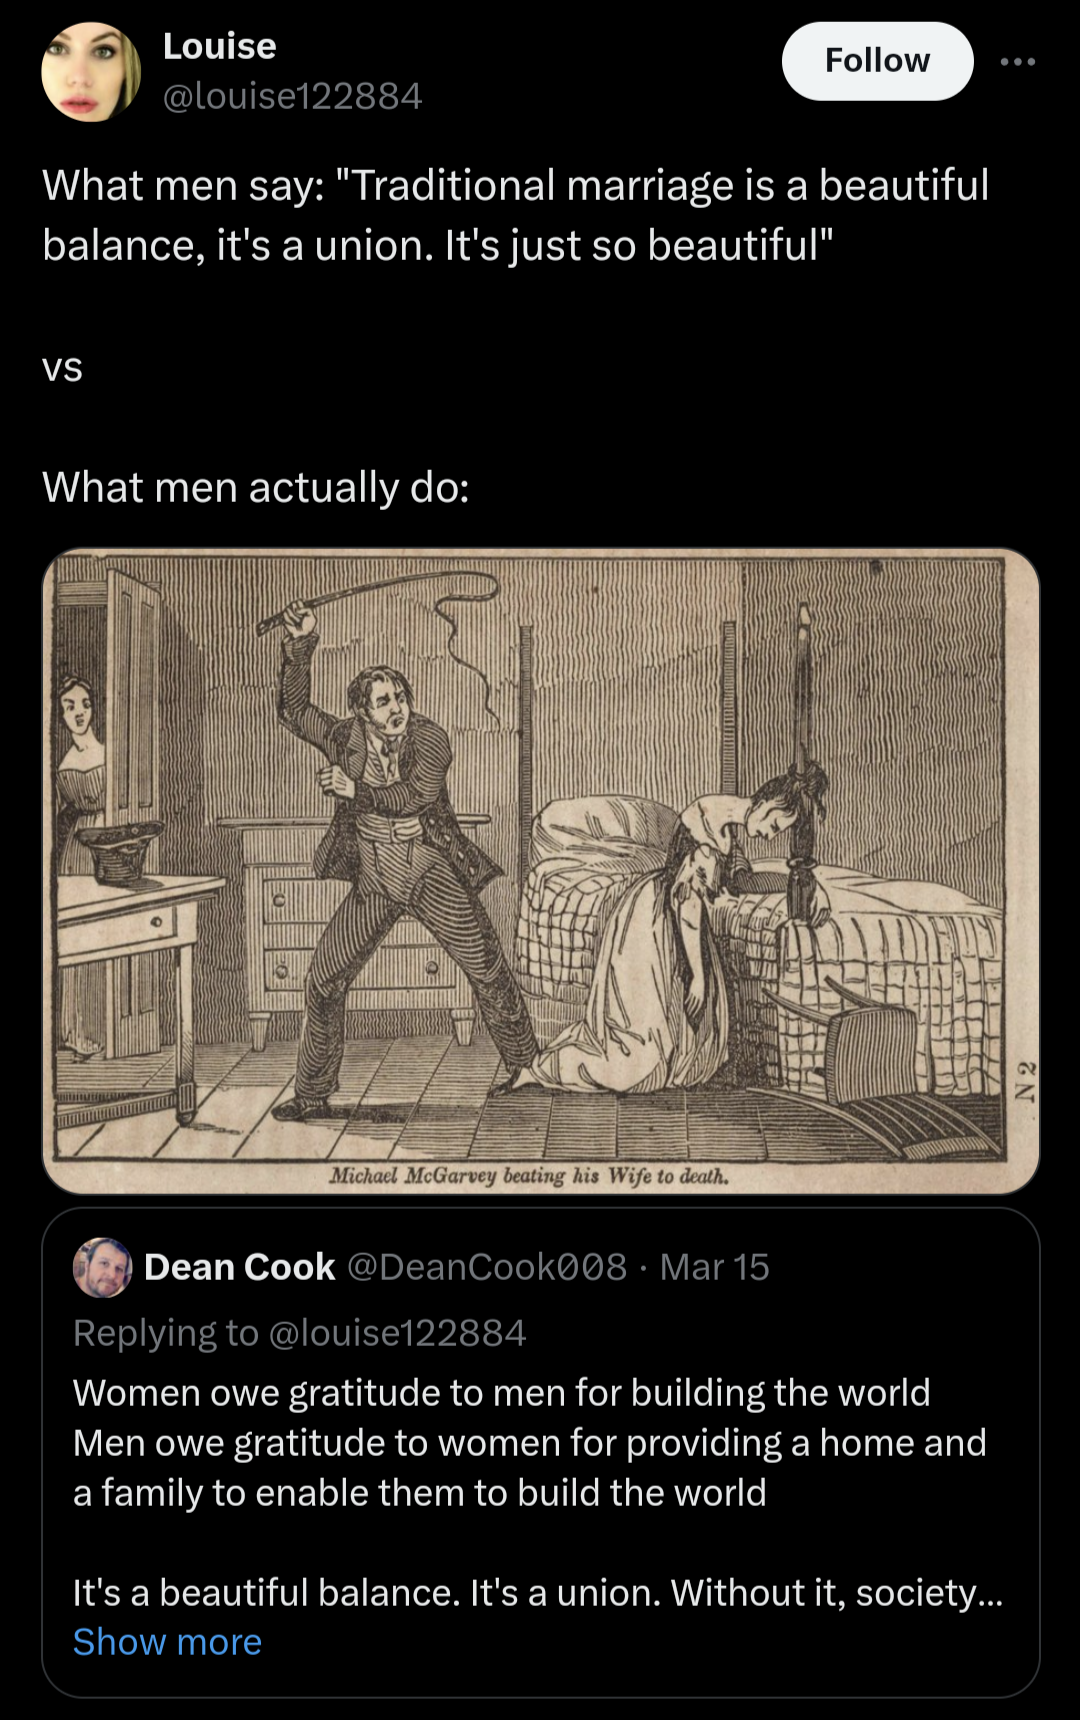Open the engraving image attached to tweet
1080x1720 pixels.
pyautogui.click(x=541, y=871)
